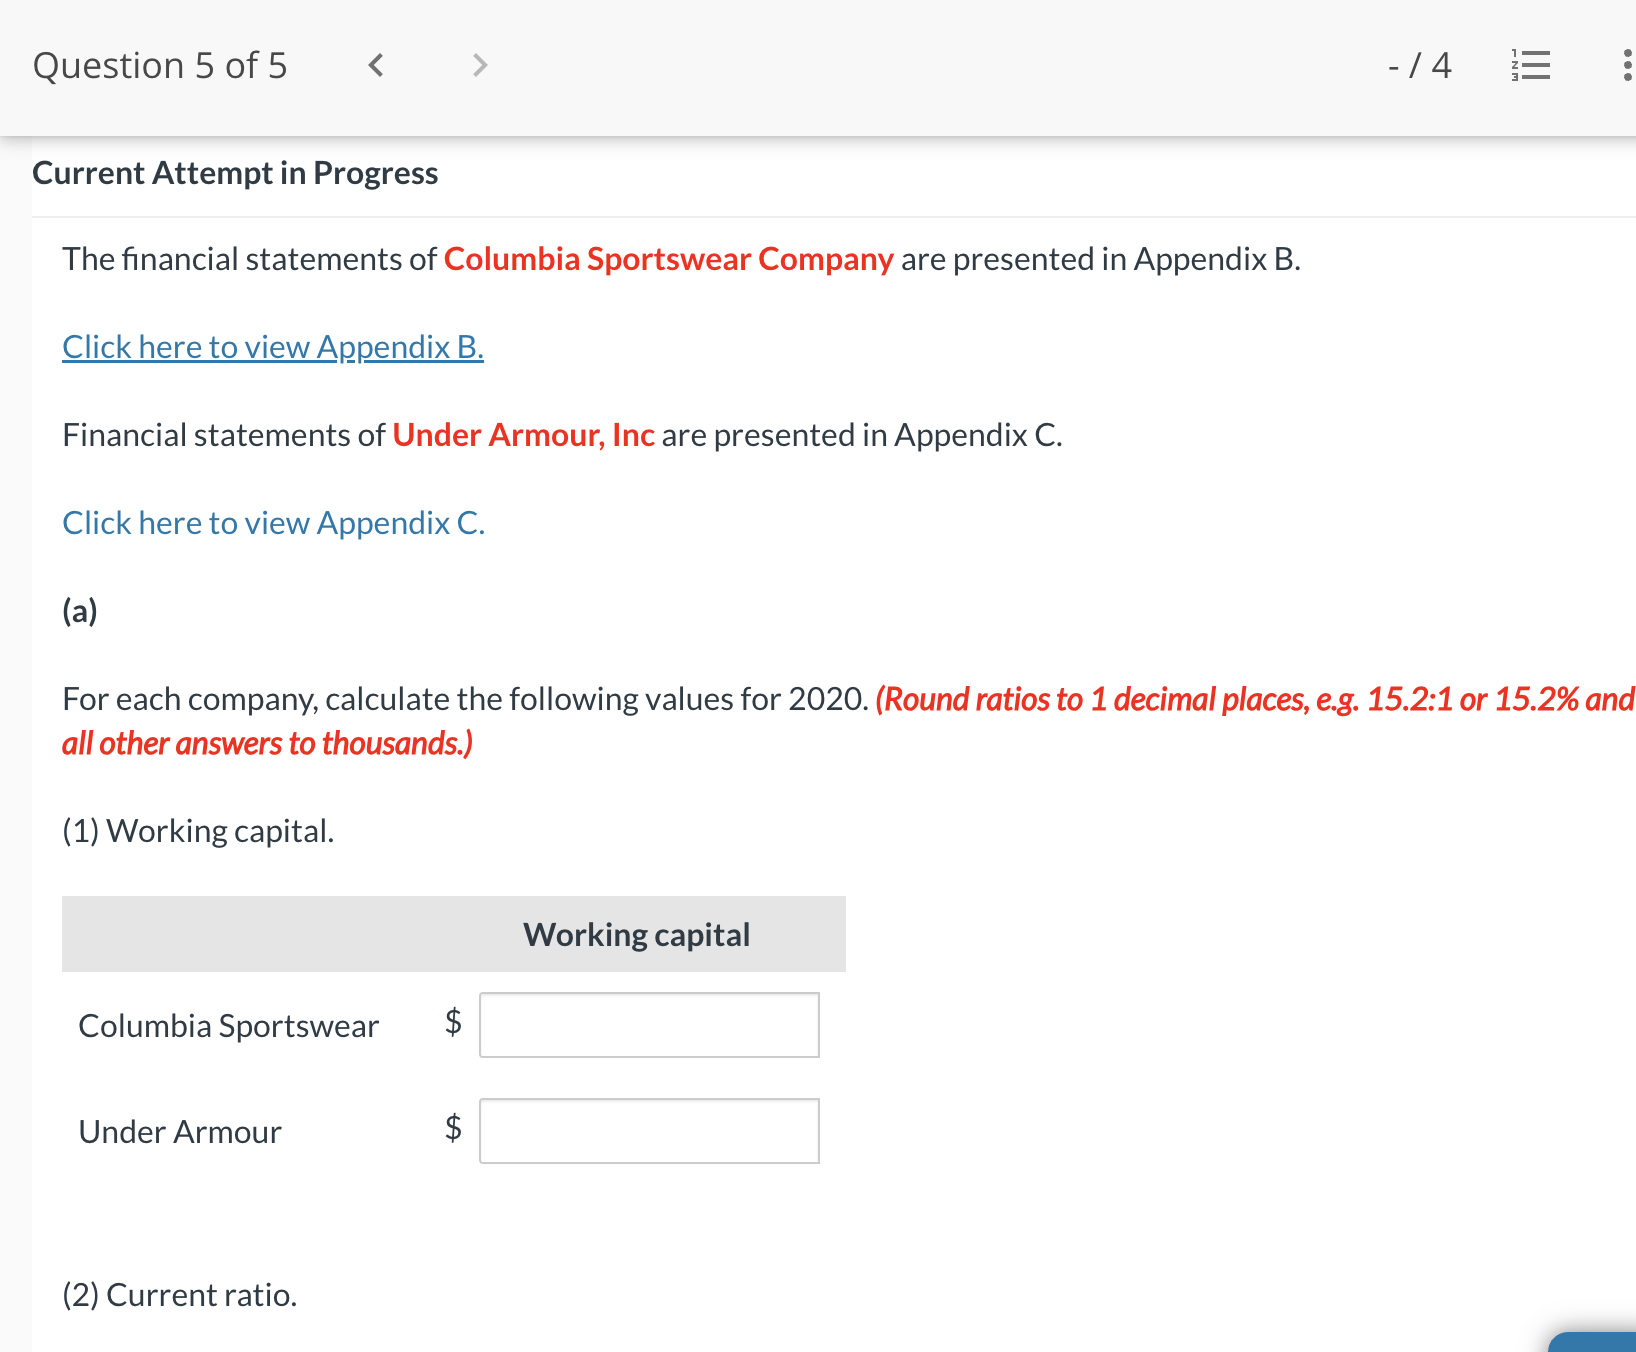This screenshot has width=1636, height=1352.
Task: Click Columbia Sportswear working capital input
Action: (x=649, y=1025)
